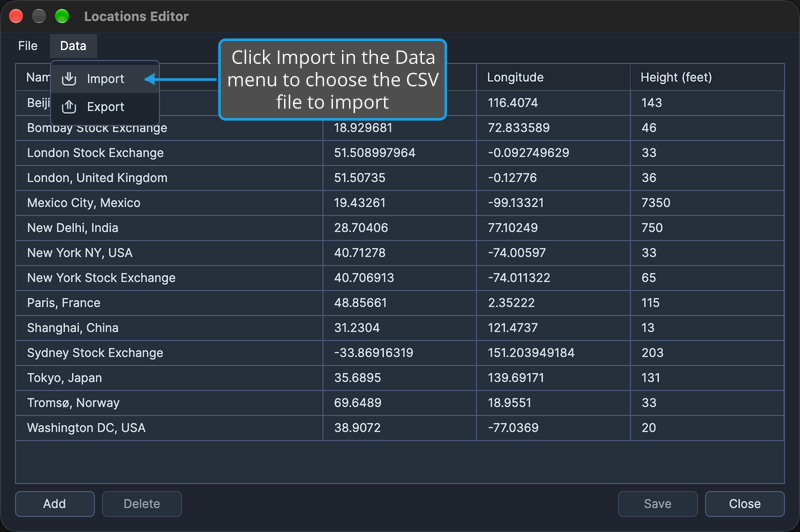
Task: Select the London, United Kingdom name cell
Action: (169, 178)
